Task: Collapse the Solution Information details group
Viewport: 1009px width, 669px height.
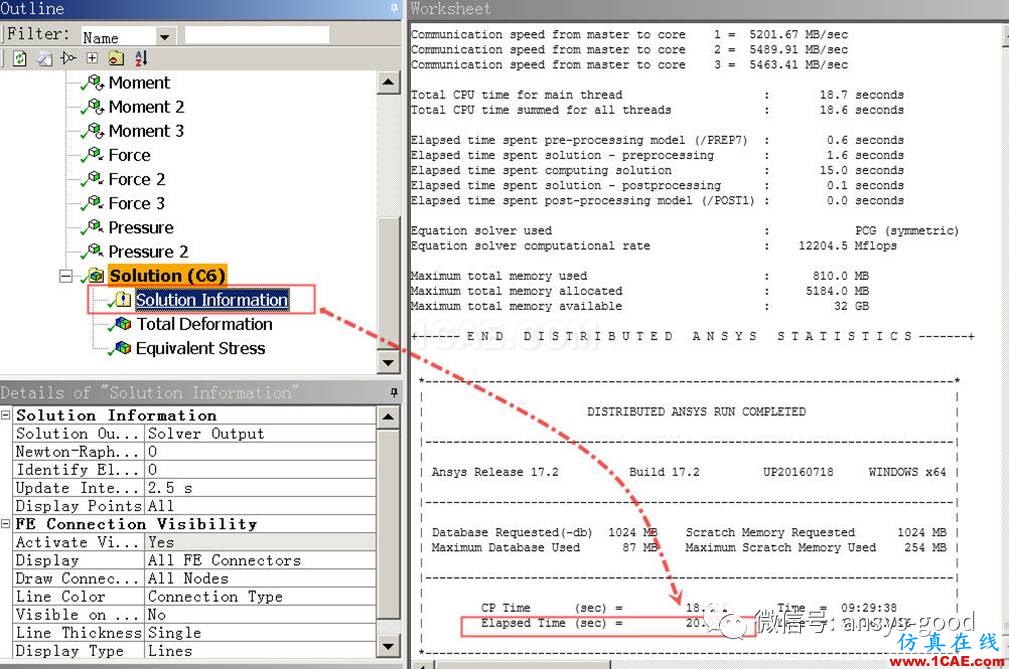Action: coord(6,415)
